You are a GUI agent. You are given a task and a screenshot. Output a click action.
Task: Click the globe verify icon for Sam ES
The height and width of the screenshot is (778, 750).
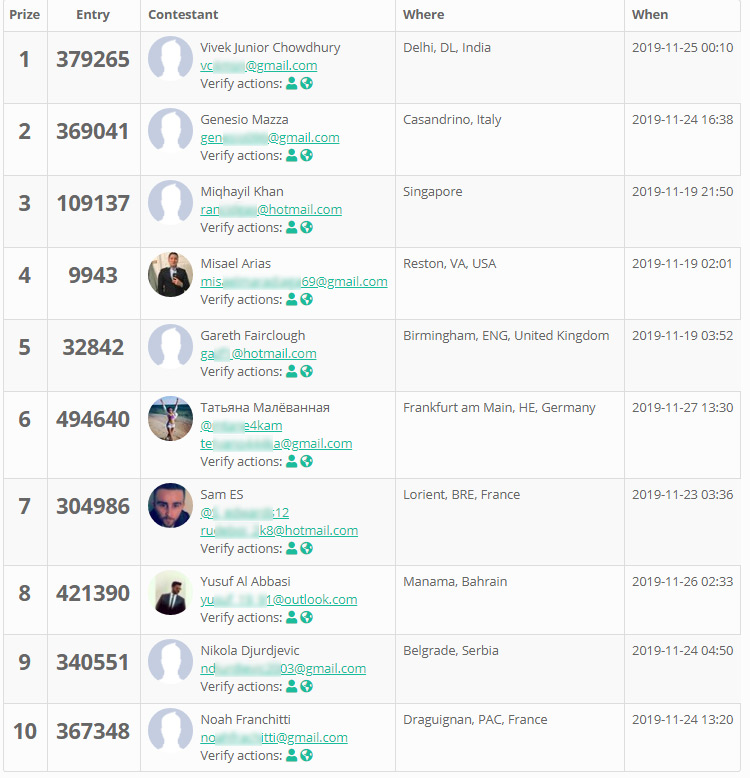coord(307,549)
